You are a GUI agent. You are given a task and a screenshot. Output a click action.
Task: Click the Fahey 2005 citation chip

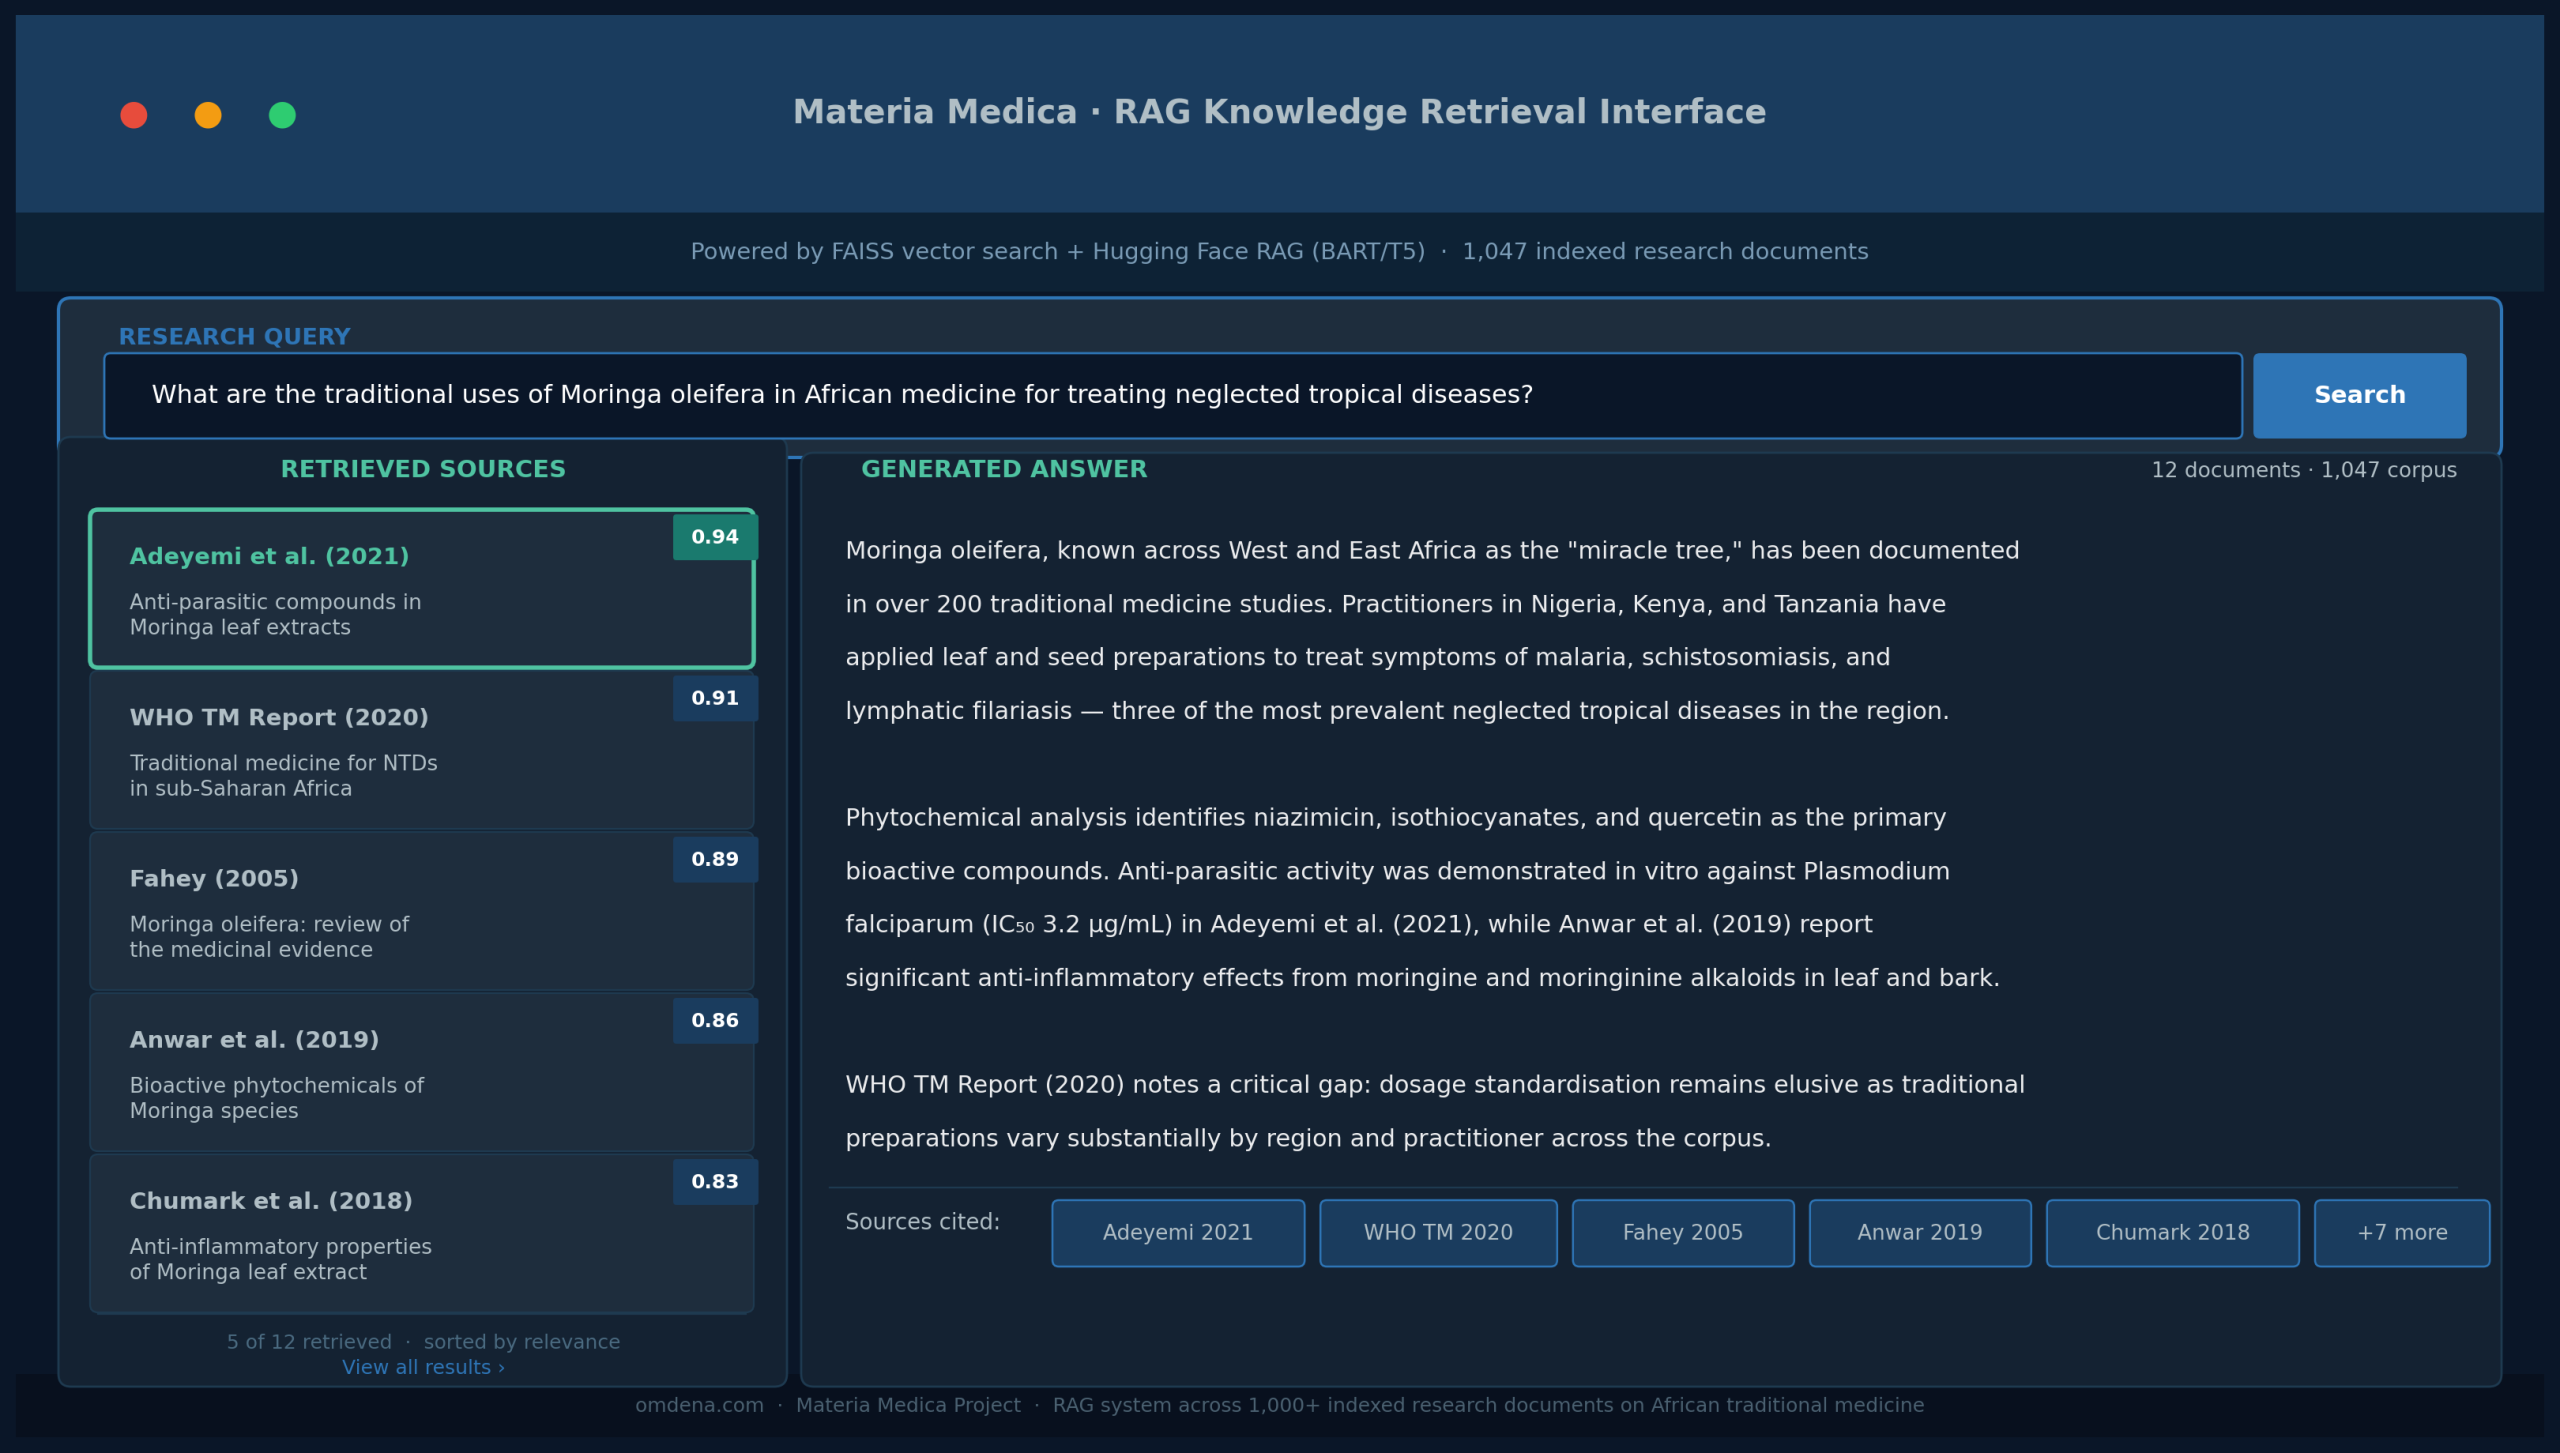click(1683, 1233)
